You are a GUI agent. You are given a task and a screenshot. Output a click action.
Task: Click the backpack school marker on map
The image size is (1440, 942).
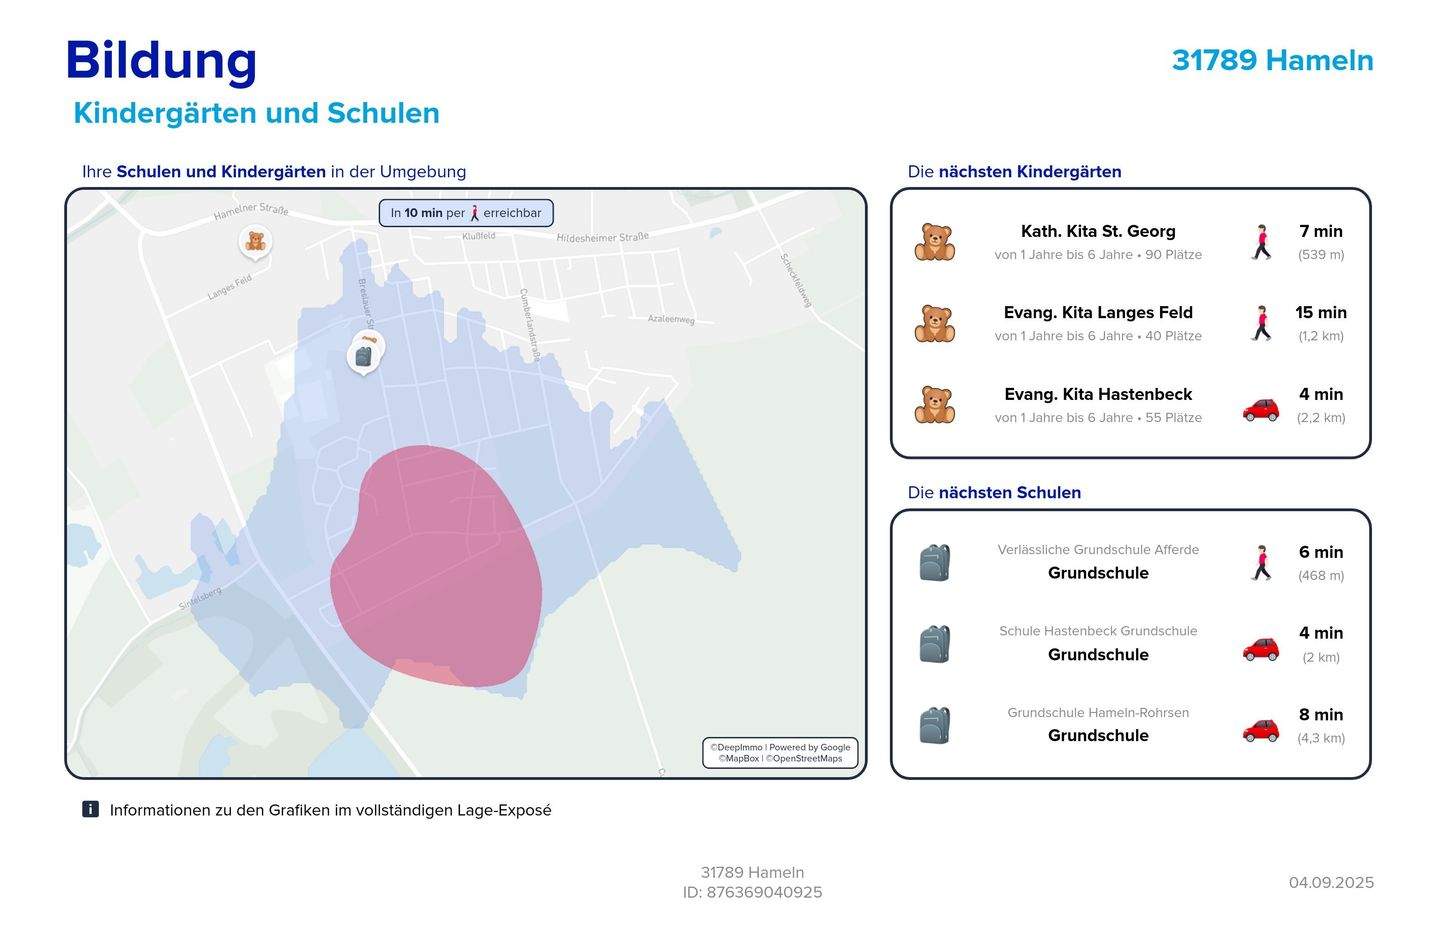click(363, 356)
